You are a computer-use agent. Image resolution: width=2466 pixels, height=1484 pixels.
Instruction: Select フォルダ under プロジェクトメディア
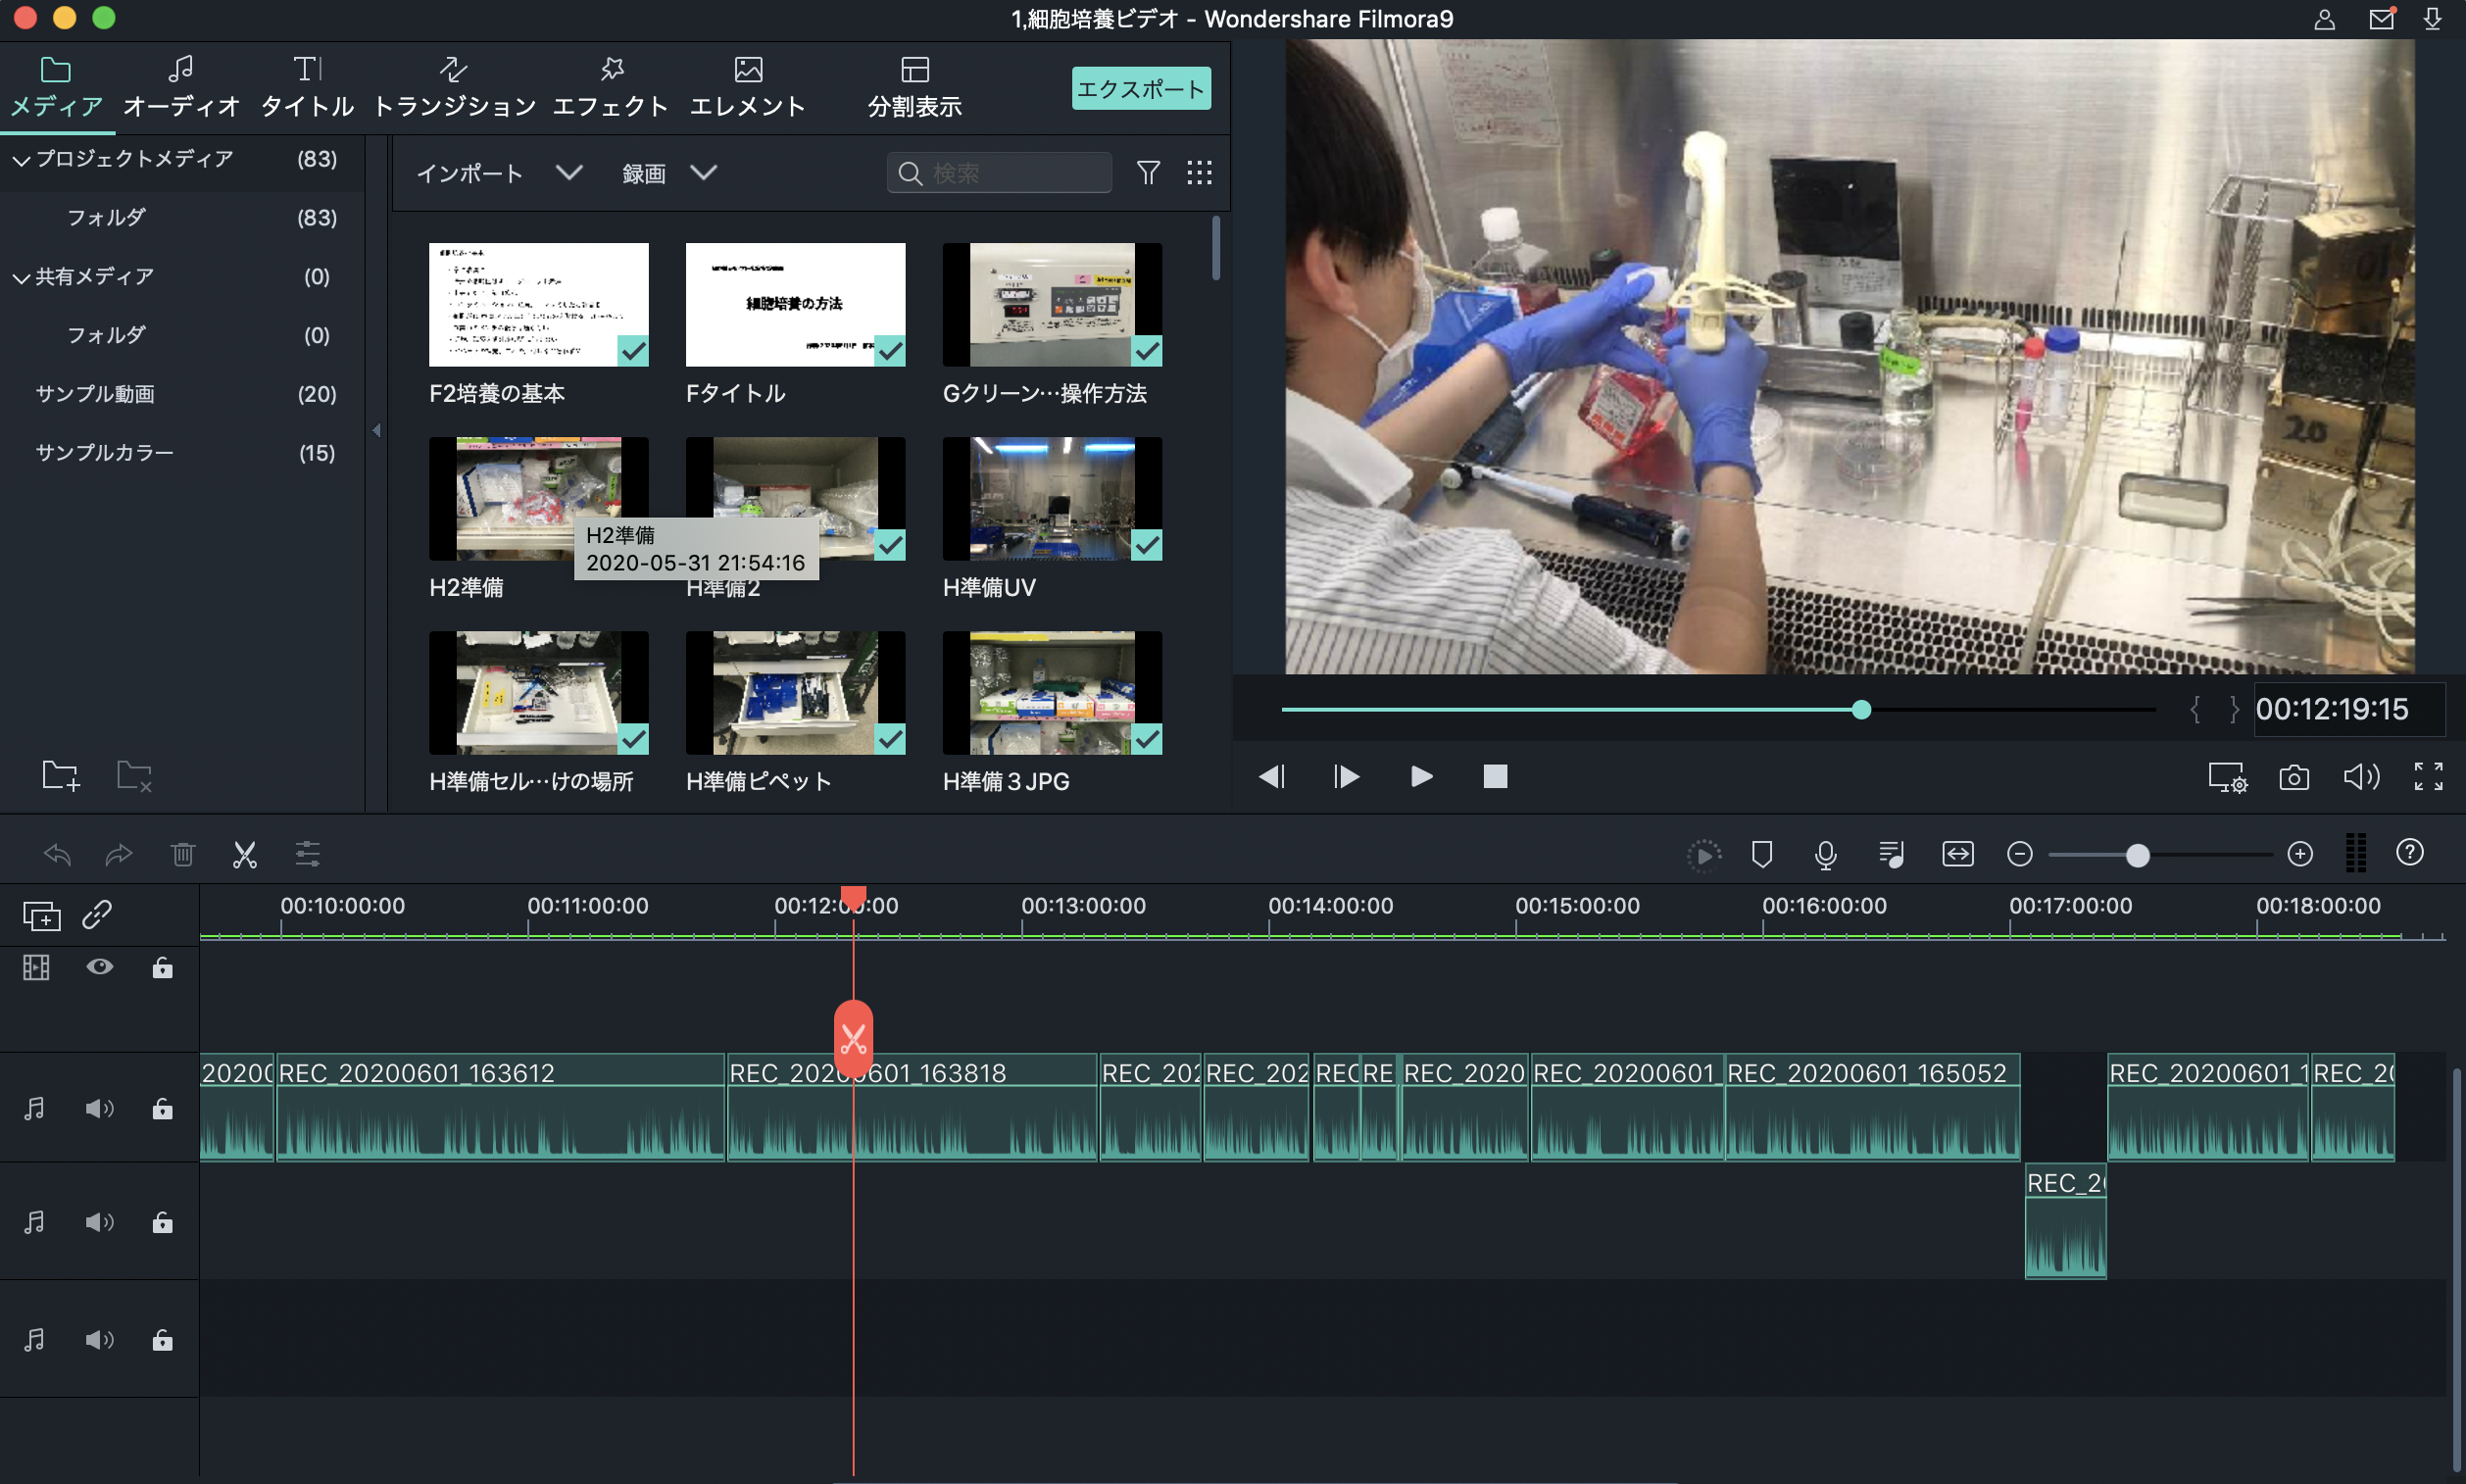click(x=182, y=217)
